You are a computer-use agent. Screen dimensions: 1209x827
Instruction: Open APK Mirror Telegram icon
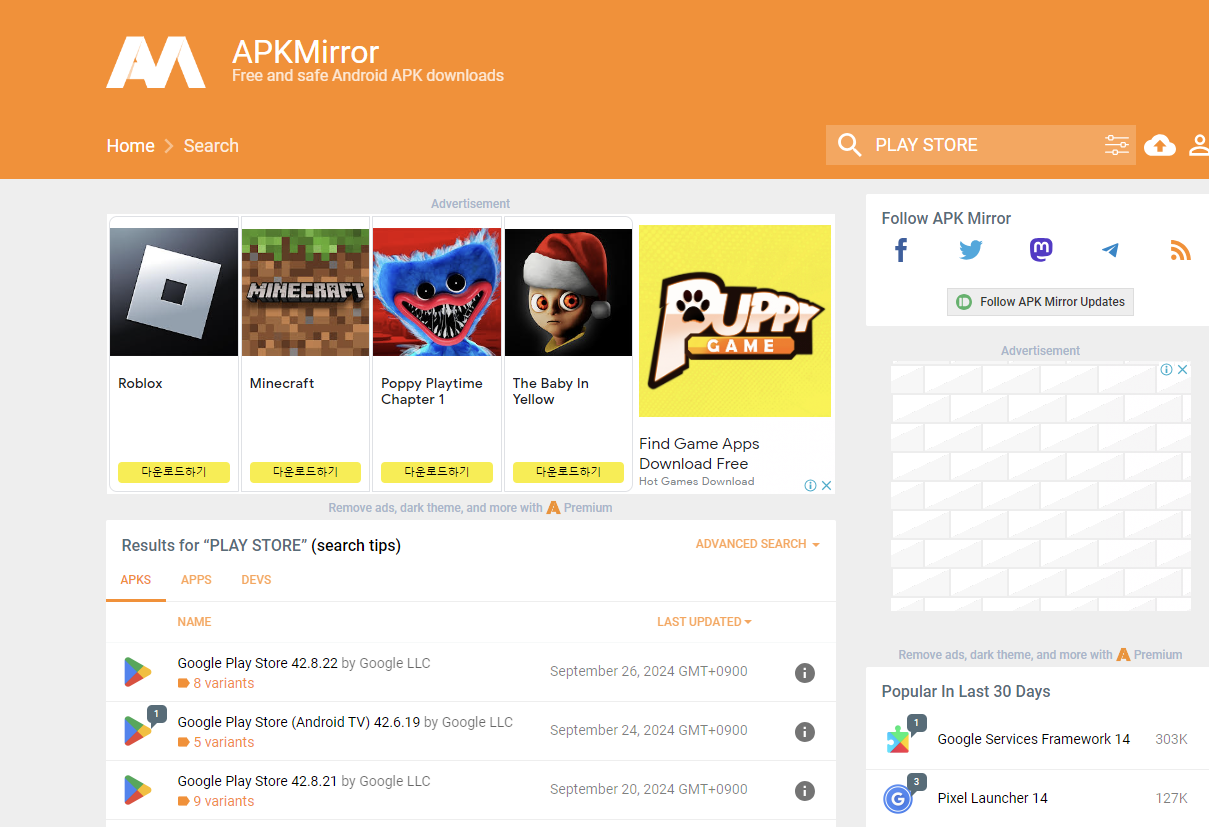coord(1110,250)
